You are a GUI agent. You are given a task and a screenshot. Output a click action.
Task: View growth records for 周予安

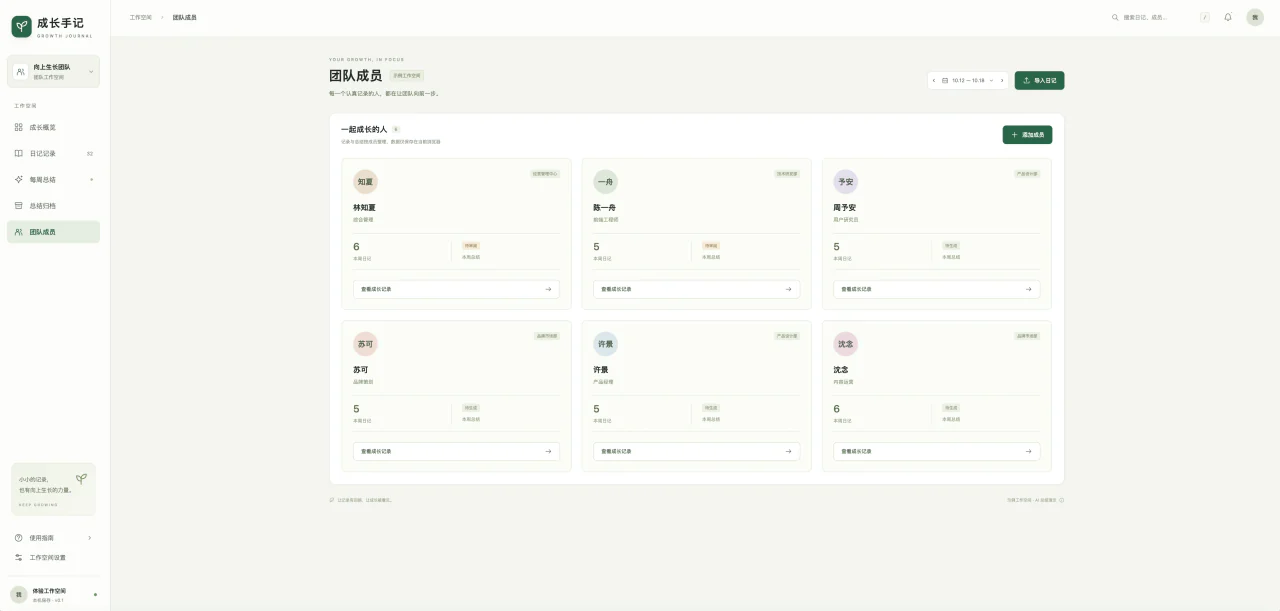(x=937, y=289)
